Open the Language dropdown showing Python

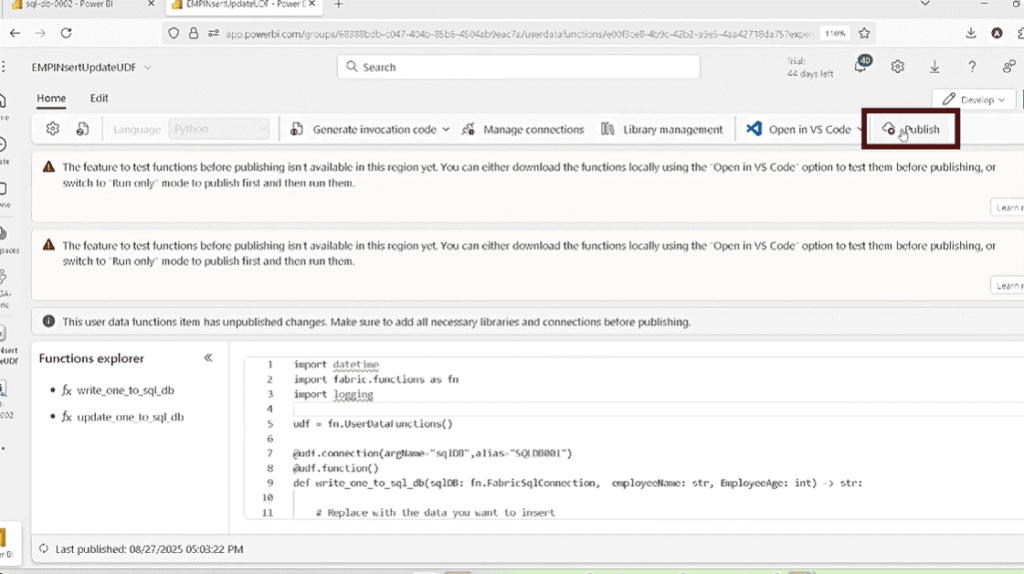[x=219, y=129]
